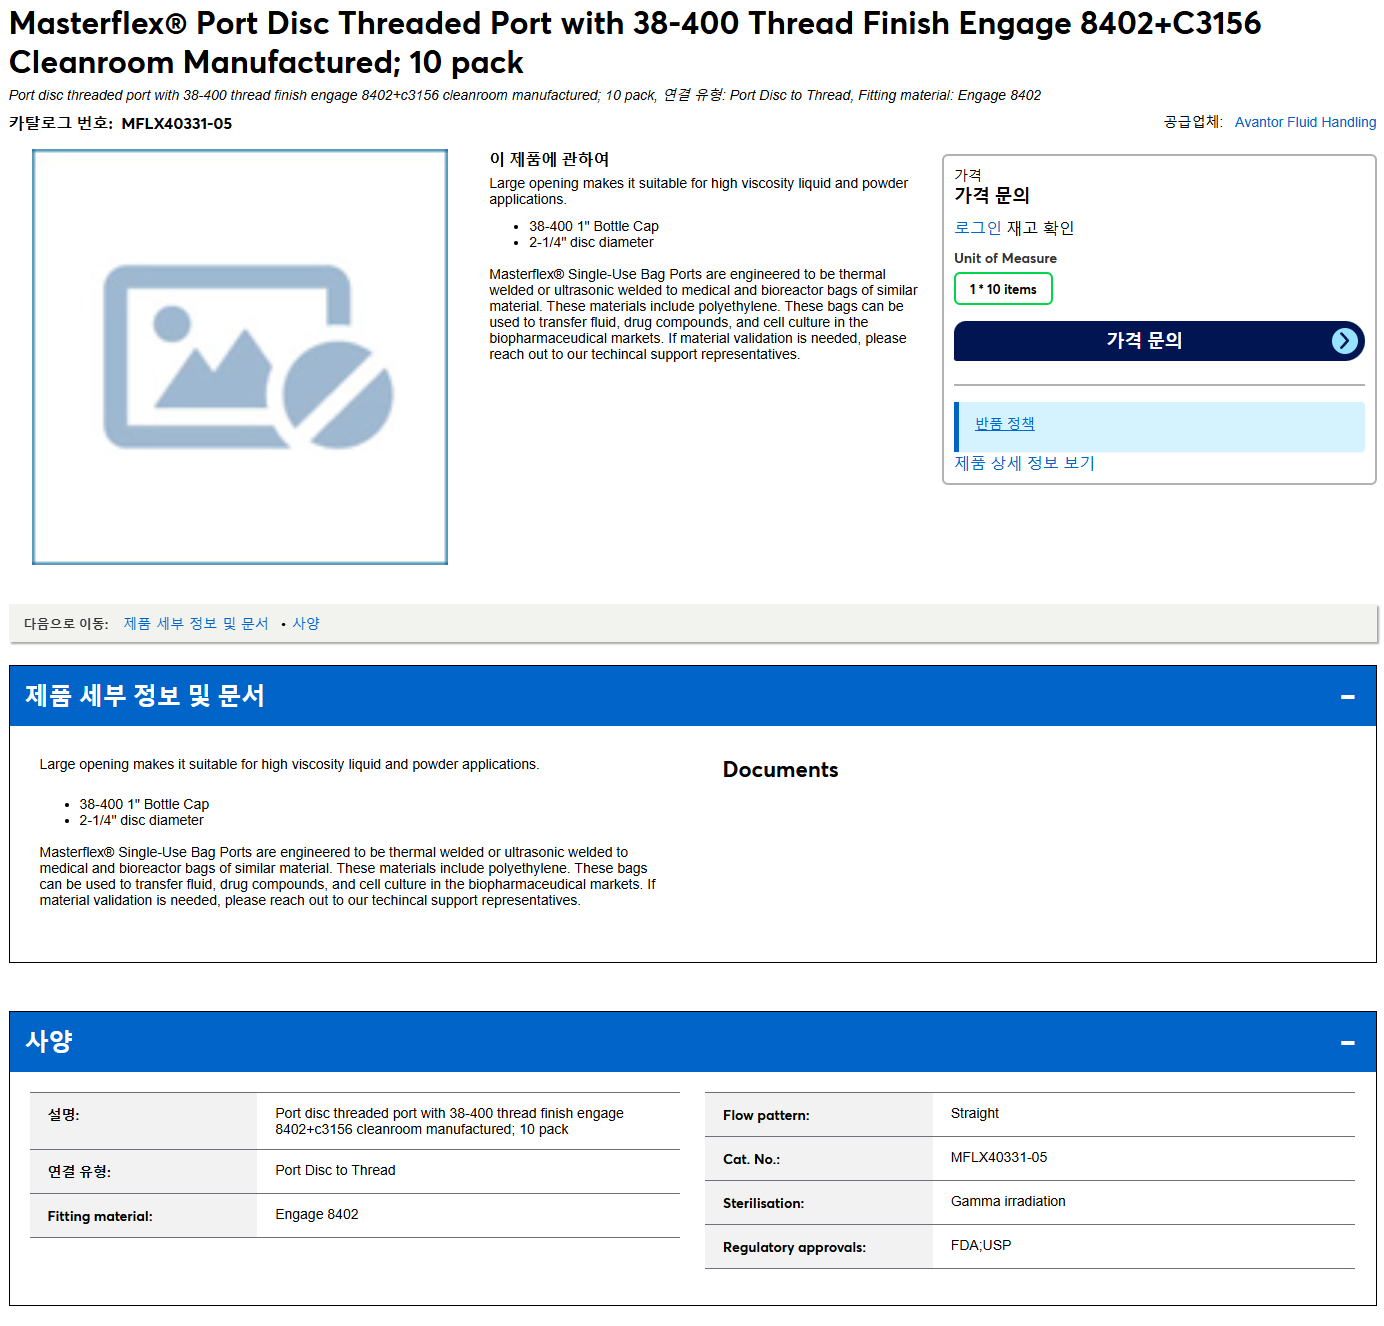1384x1326 pixels.
Task: Jump to 사양 anchor link
Action: pyautogui.click(x=306, y=623)
